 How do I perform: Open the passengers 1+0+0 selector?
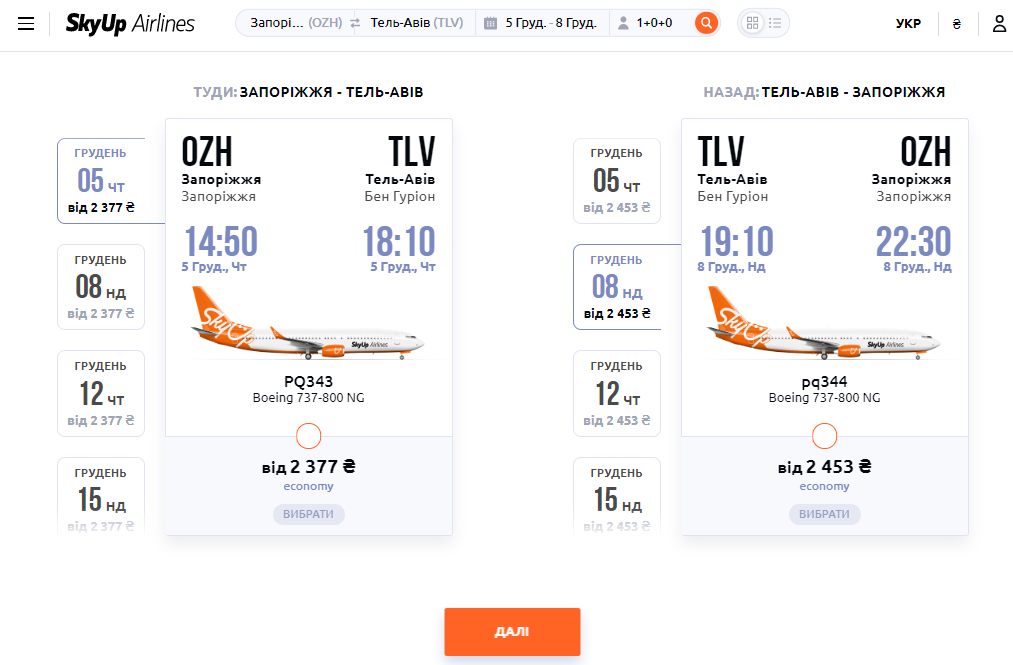645,23
